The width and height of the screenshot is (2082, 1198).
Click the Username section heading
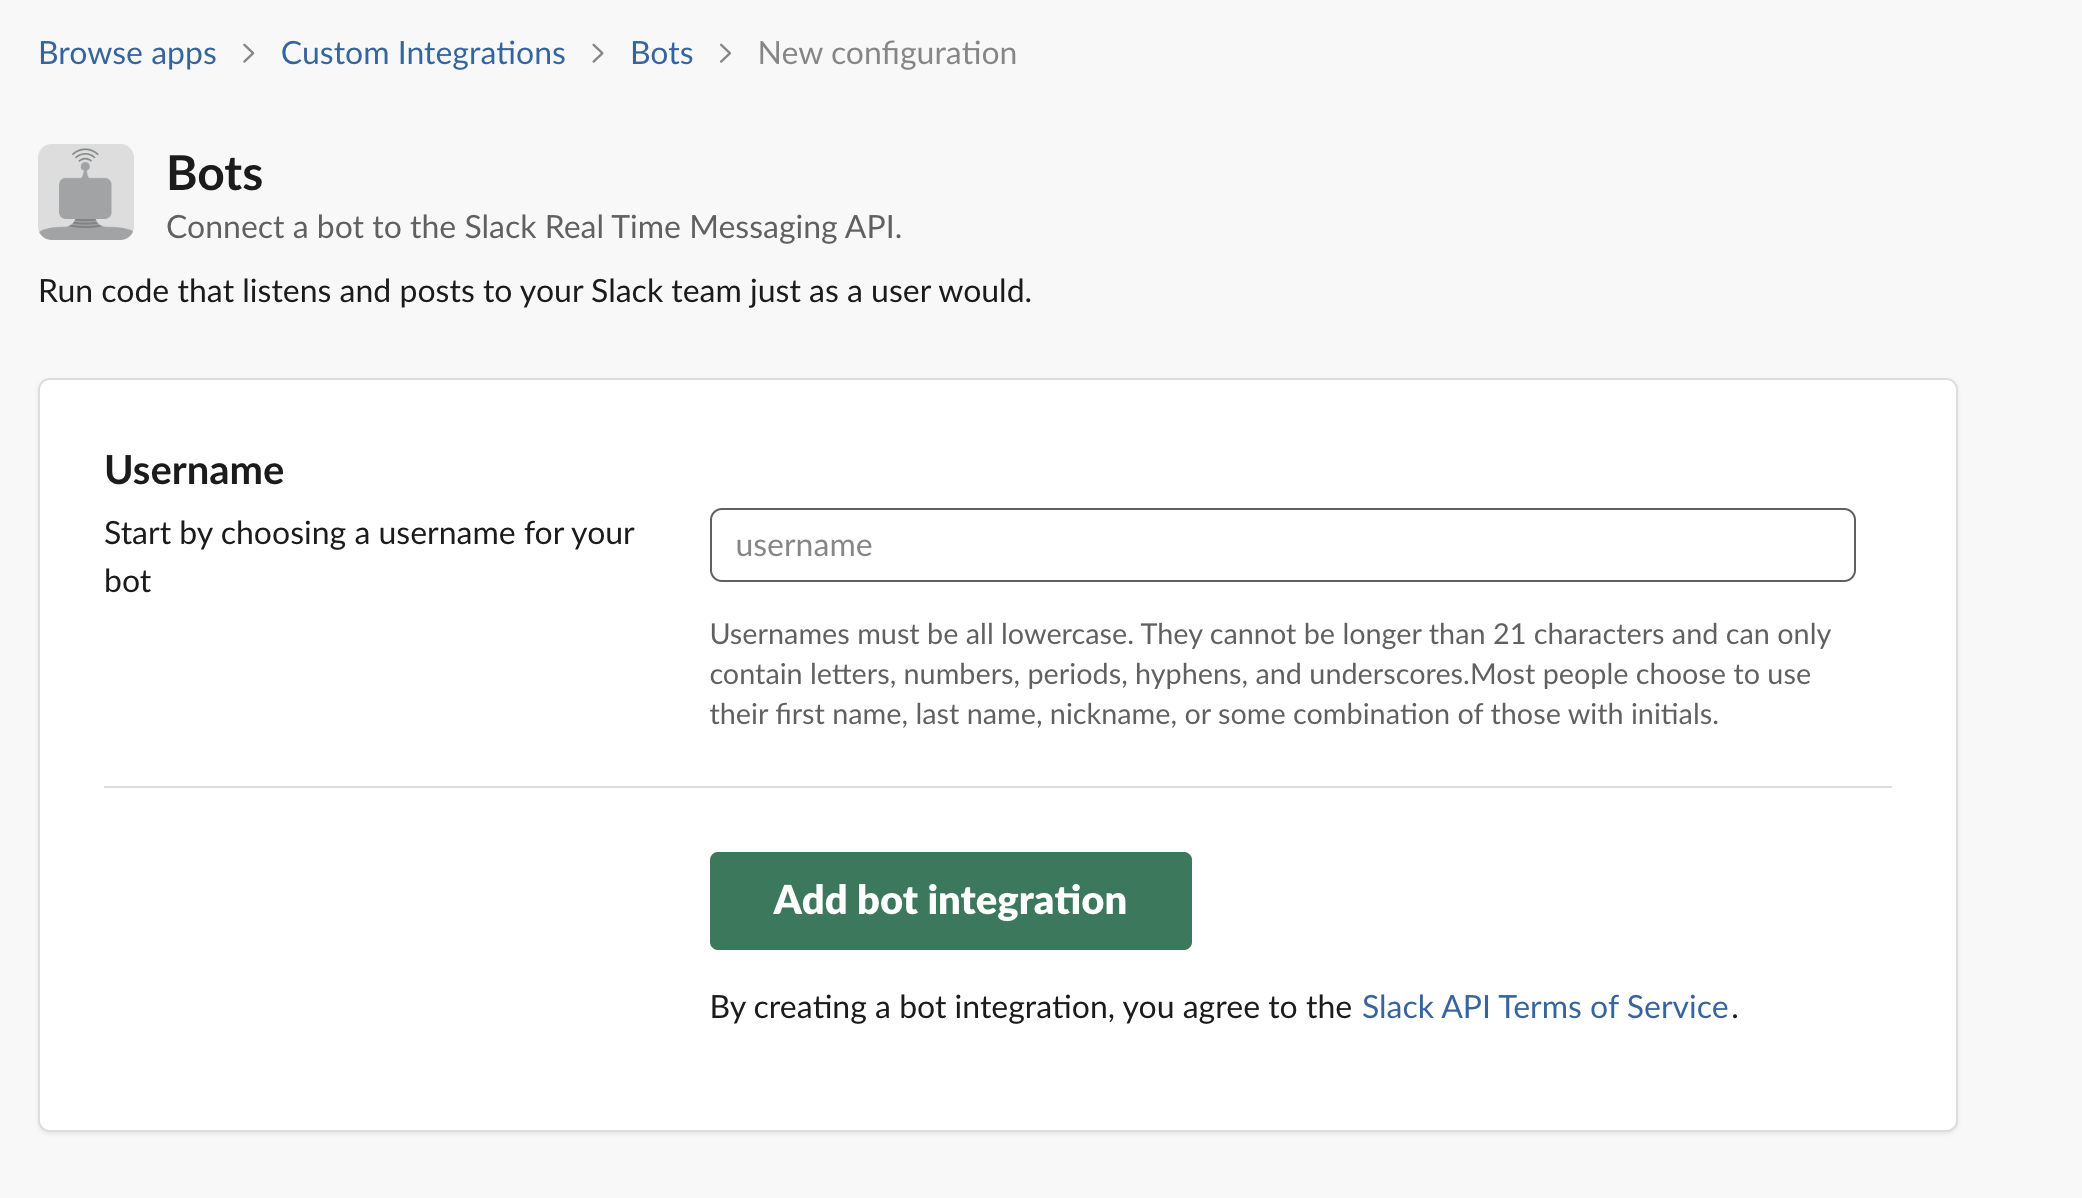pos(194,470)
